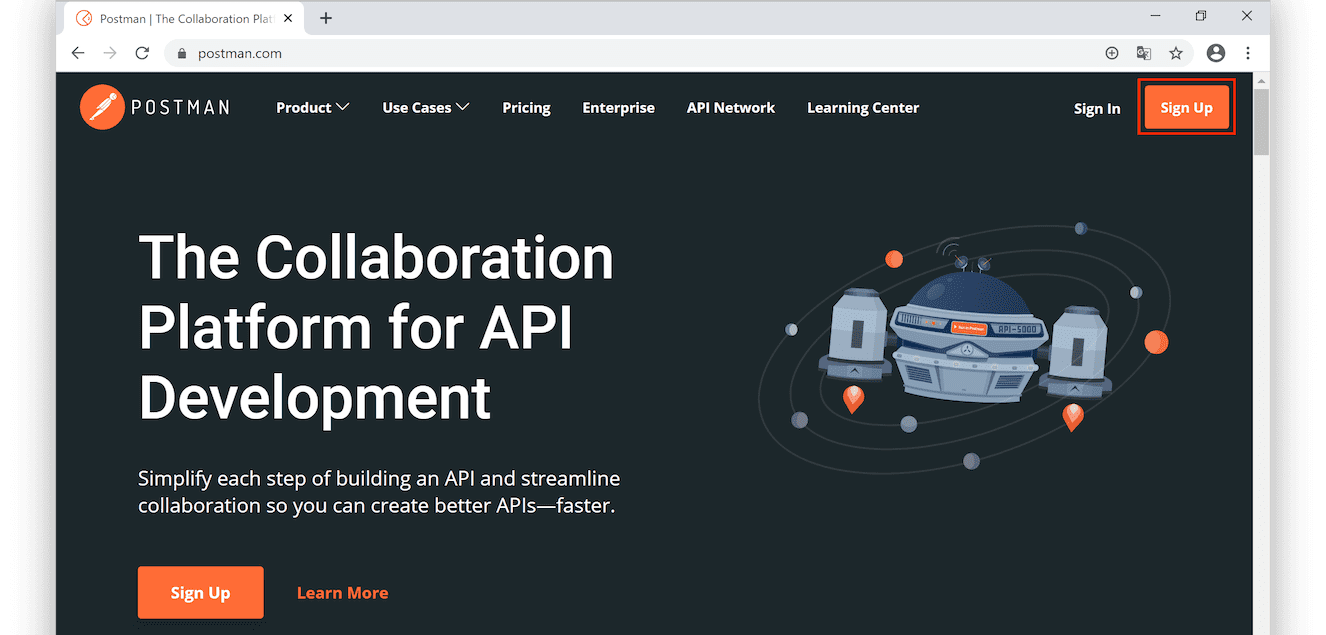Screen dimensions: 1326x635
Task: Click the Sign Up button in the header
Action: 1186,107
